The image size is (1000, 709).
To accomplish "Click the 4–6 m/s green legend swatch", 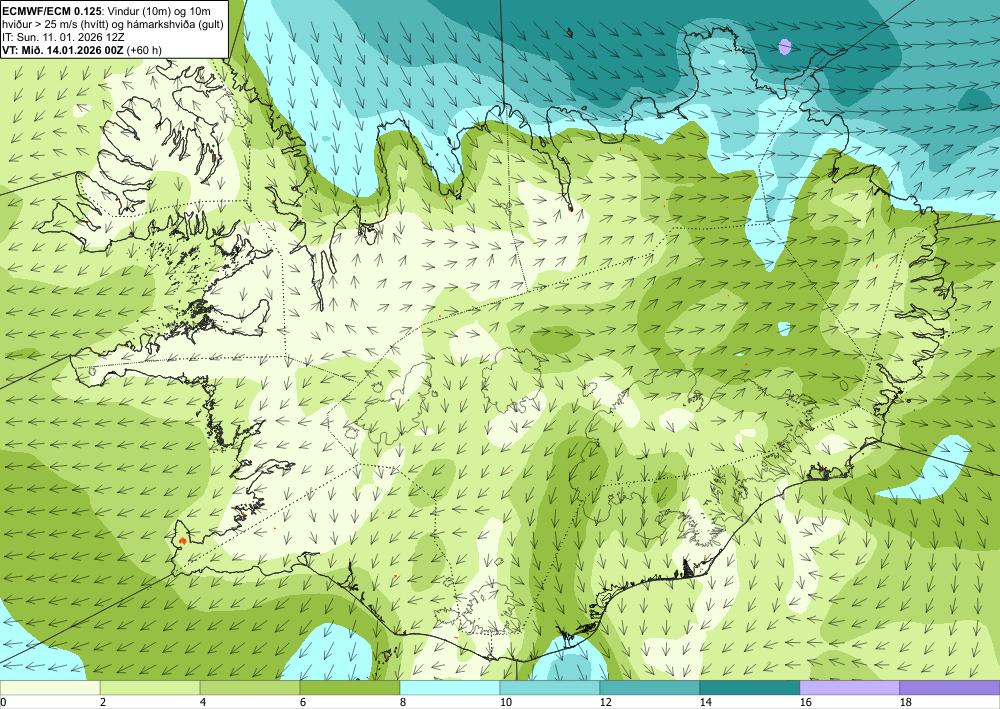I will (250, 687).
